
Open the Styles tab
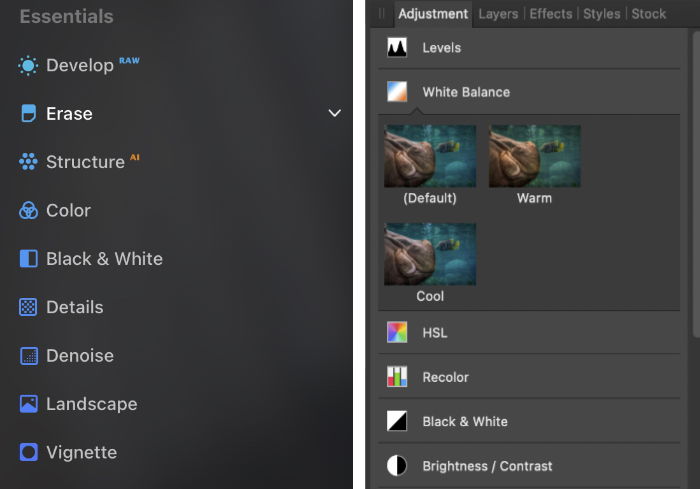coord(602,14)
